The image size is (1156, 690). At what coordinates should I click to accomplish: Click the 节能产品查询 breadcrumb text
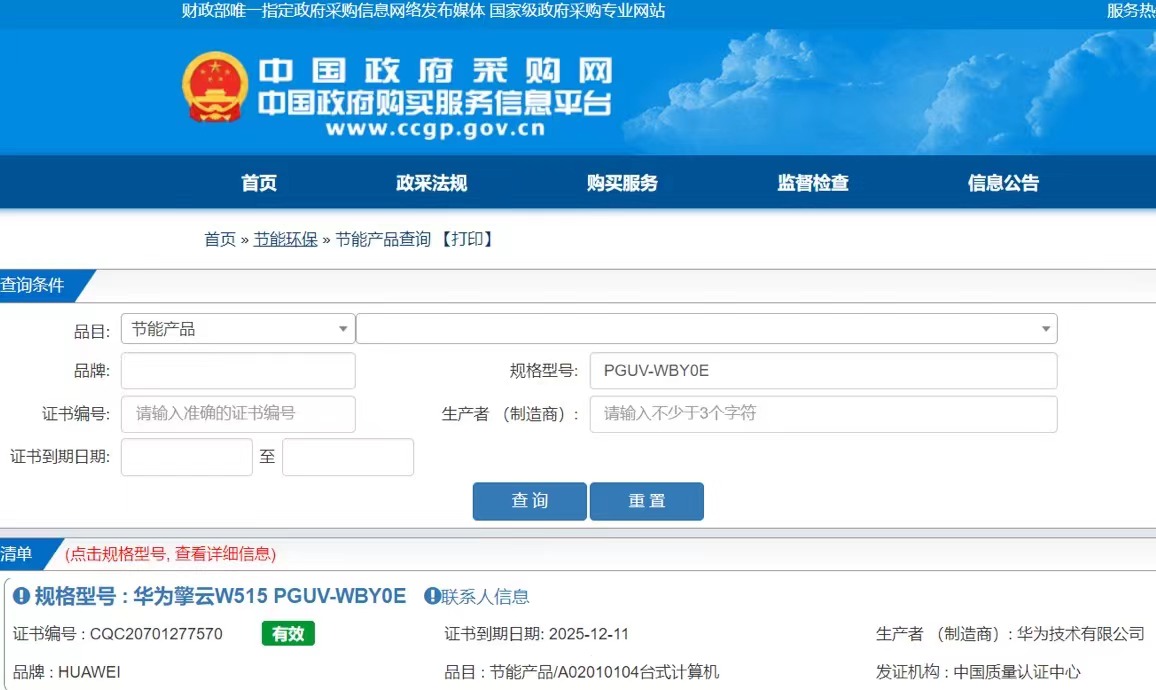(x=383, y=239)
